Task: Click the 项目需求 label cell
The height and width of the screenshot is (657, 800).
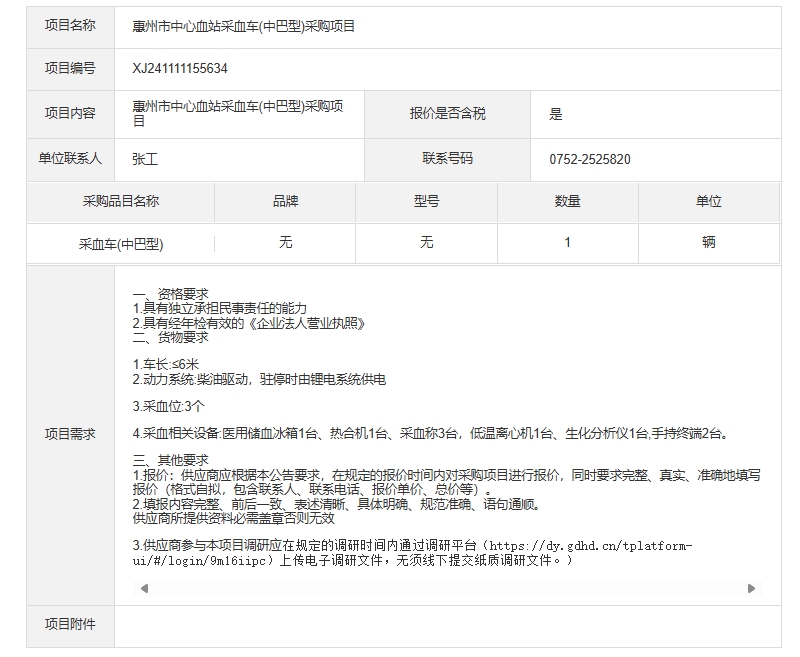Action: click(x=70, y=435)
